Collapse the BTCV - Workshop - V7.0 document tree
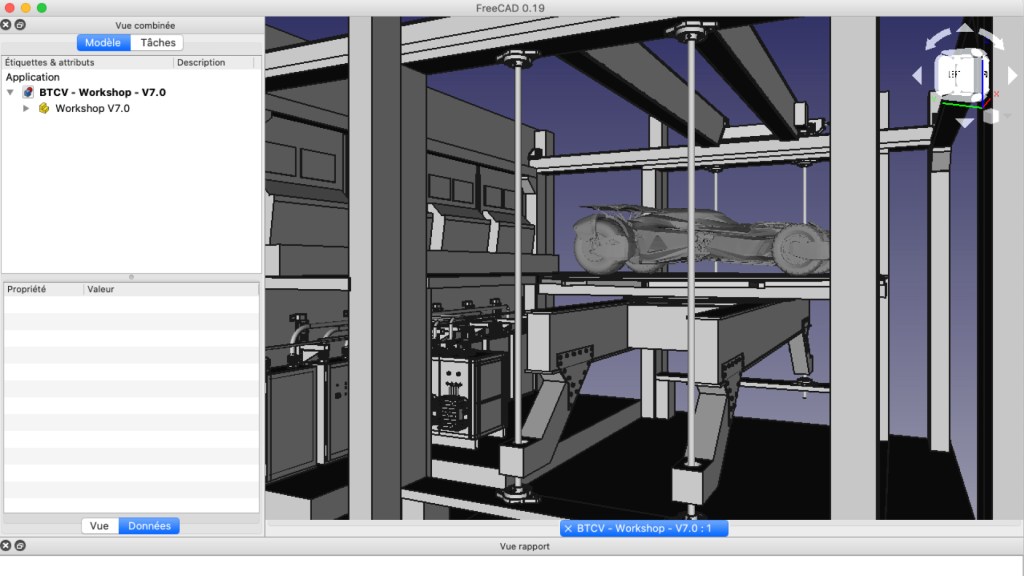 tap(10, 92)
